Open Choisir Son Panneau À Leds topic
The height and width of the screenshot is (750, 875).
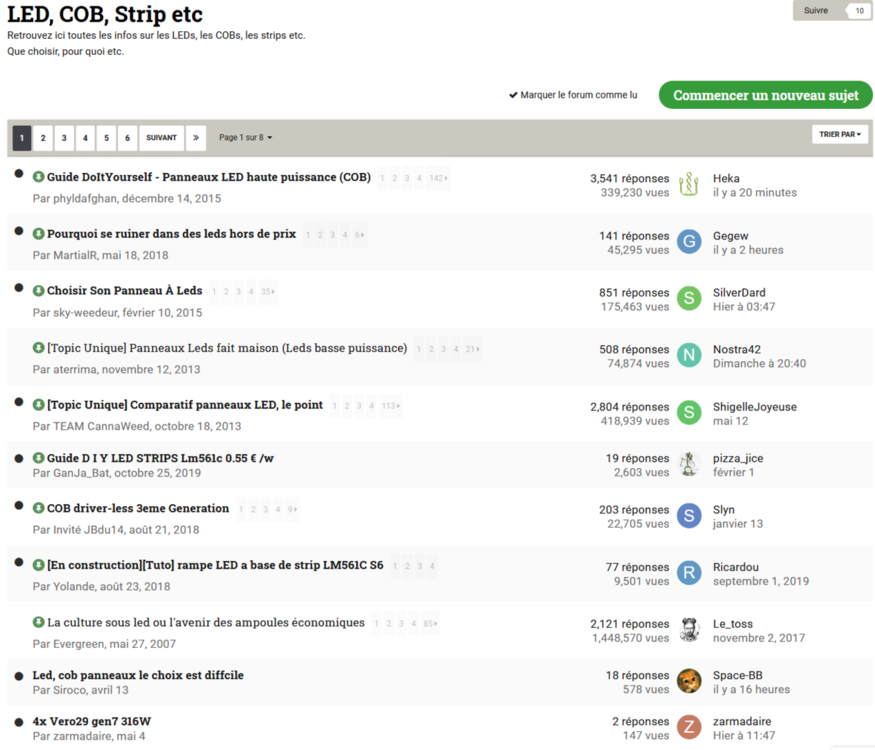(124, 291)
